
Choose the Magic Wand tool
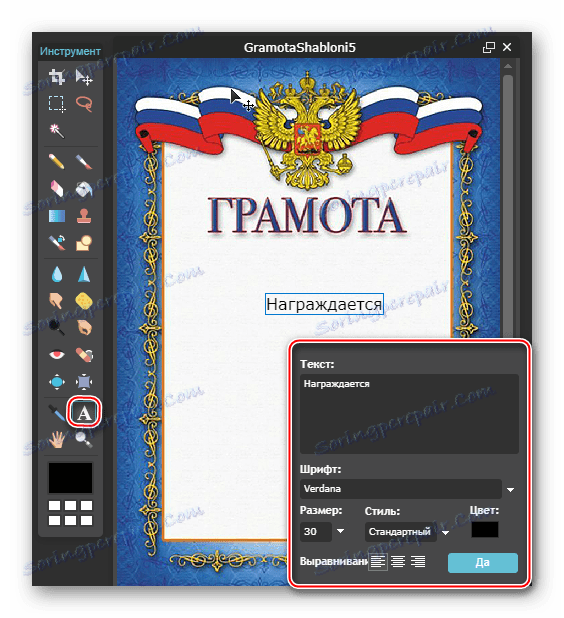point(57,130)
